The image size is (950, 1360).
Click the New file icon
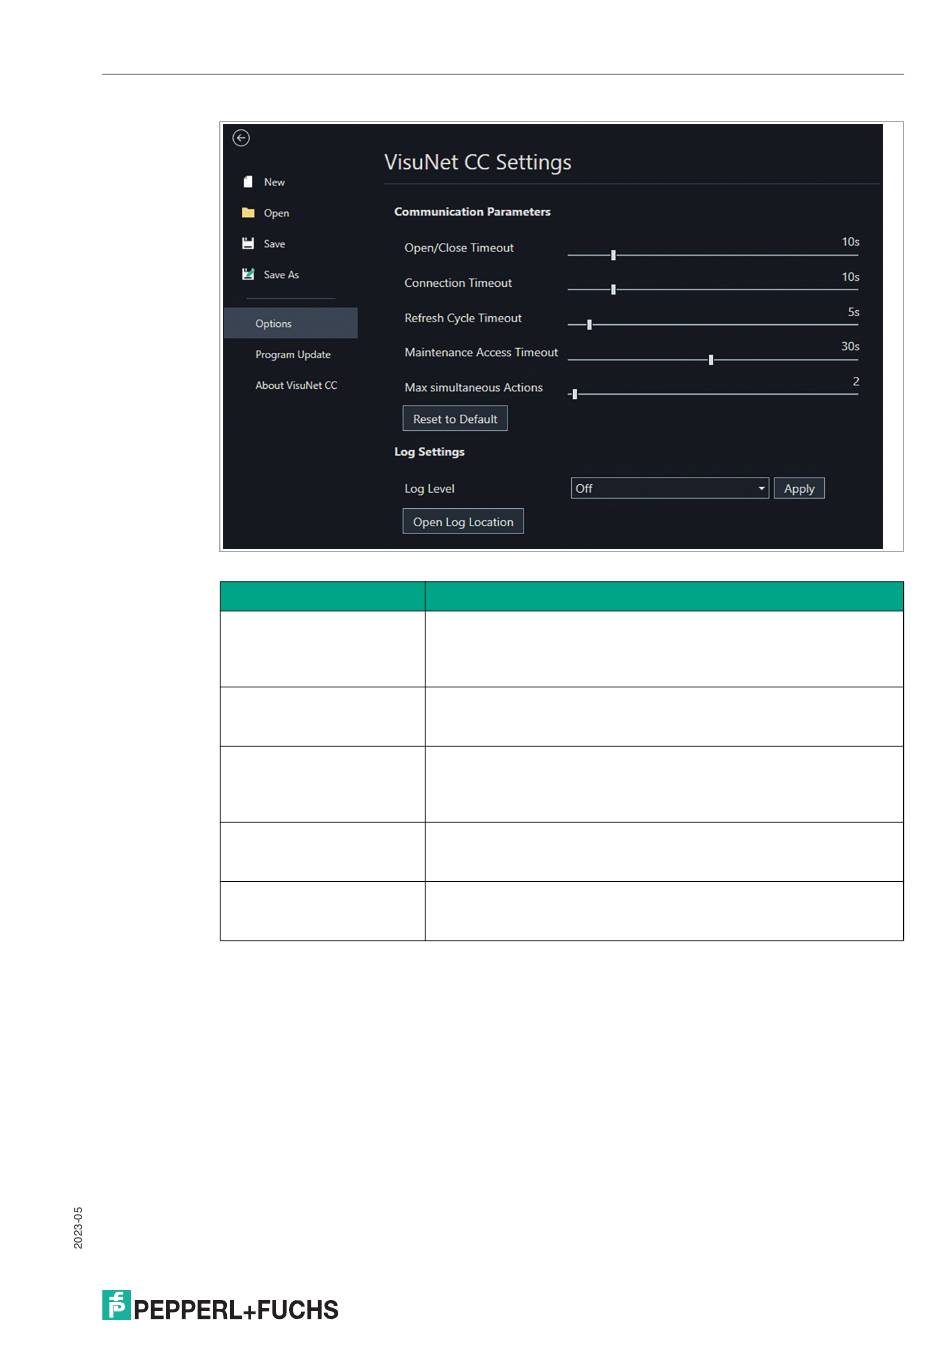[248, 182]
